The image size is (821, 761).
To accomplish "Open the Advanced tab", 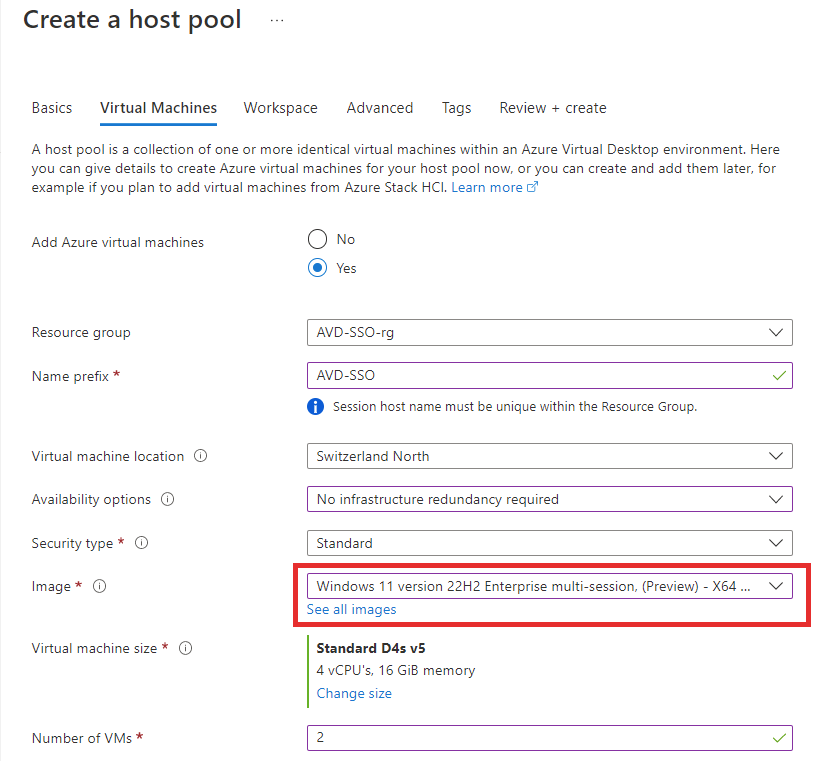I will pyautogui.click(x=380, y=108).
